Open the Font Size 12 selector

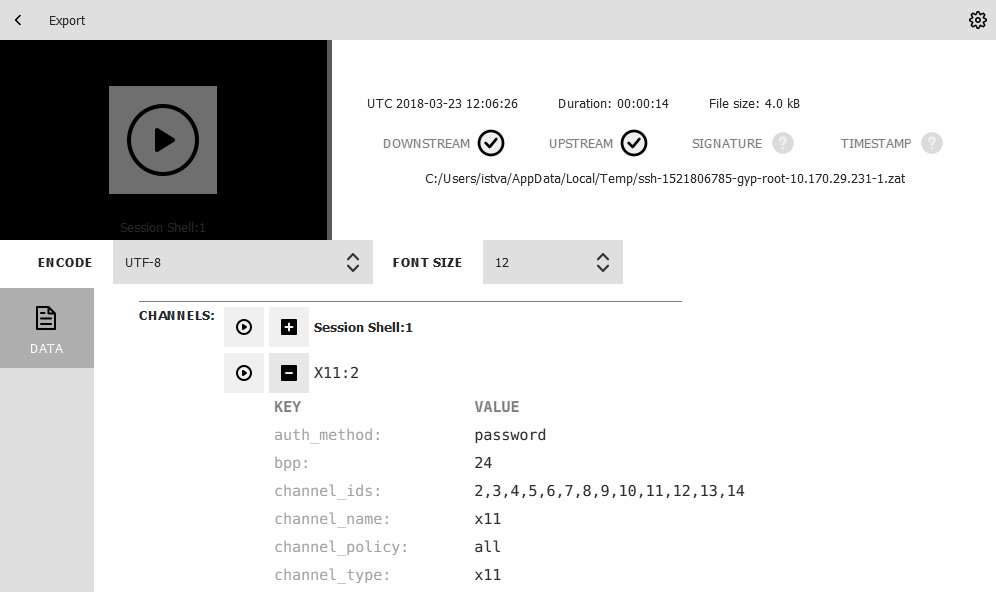click(553, 262)
